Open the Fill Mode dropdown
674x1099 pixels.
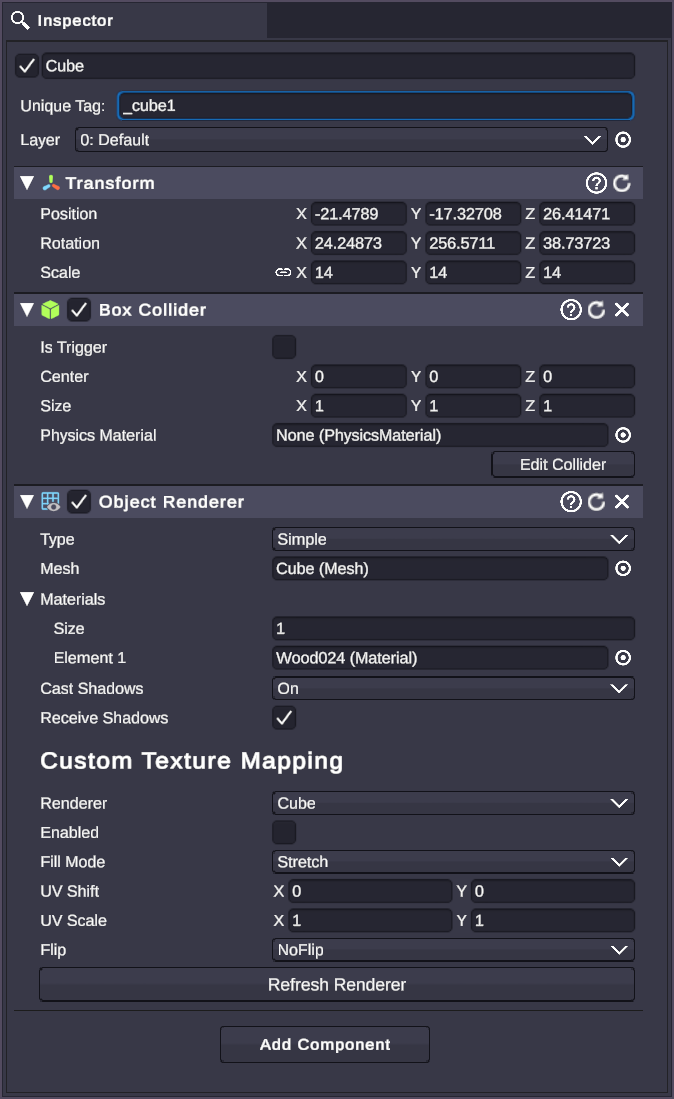pos(452,861)
